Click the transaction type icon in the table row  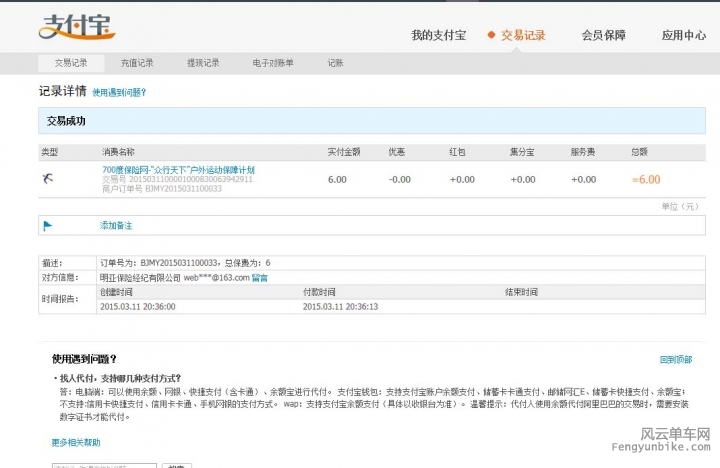[49, 178]
